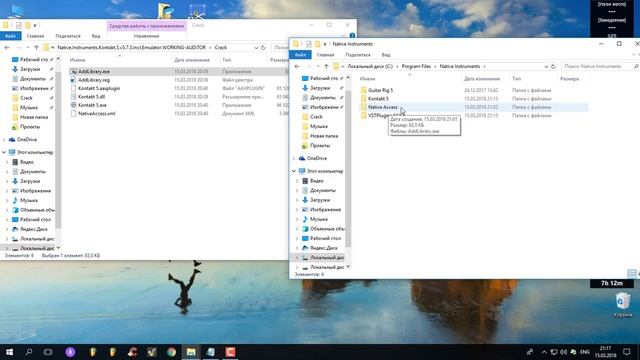Expand OneDrive in Native Instruments window sidebar
The width and height of the screenshot is (640, 360).
[x=294, y=158]
